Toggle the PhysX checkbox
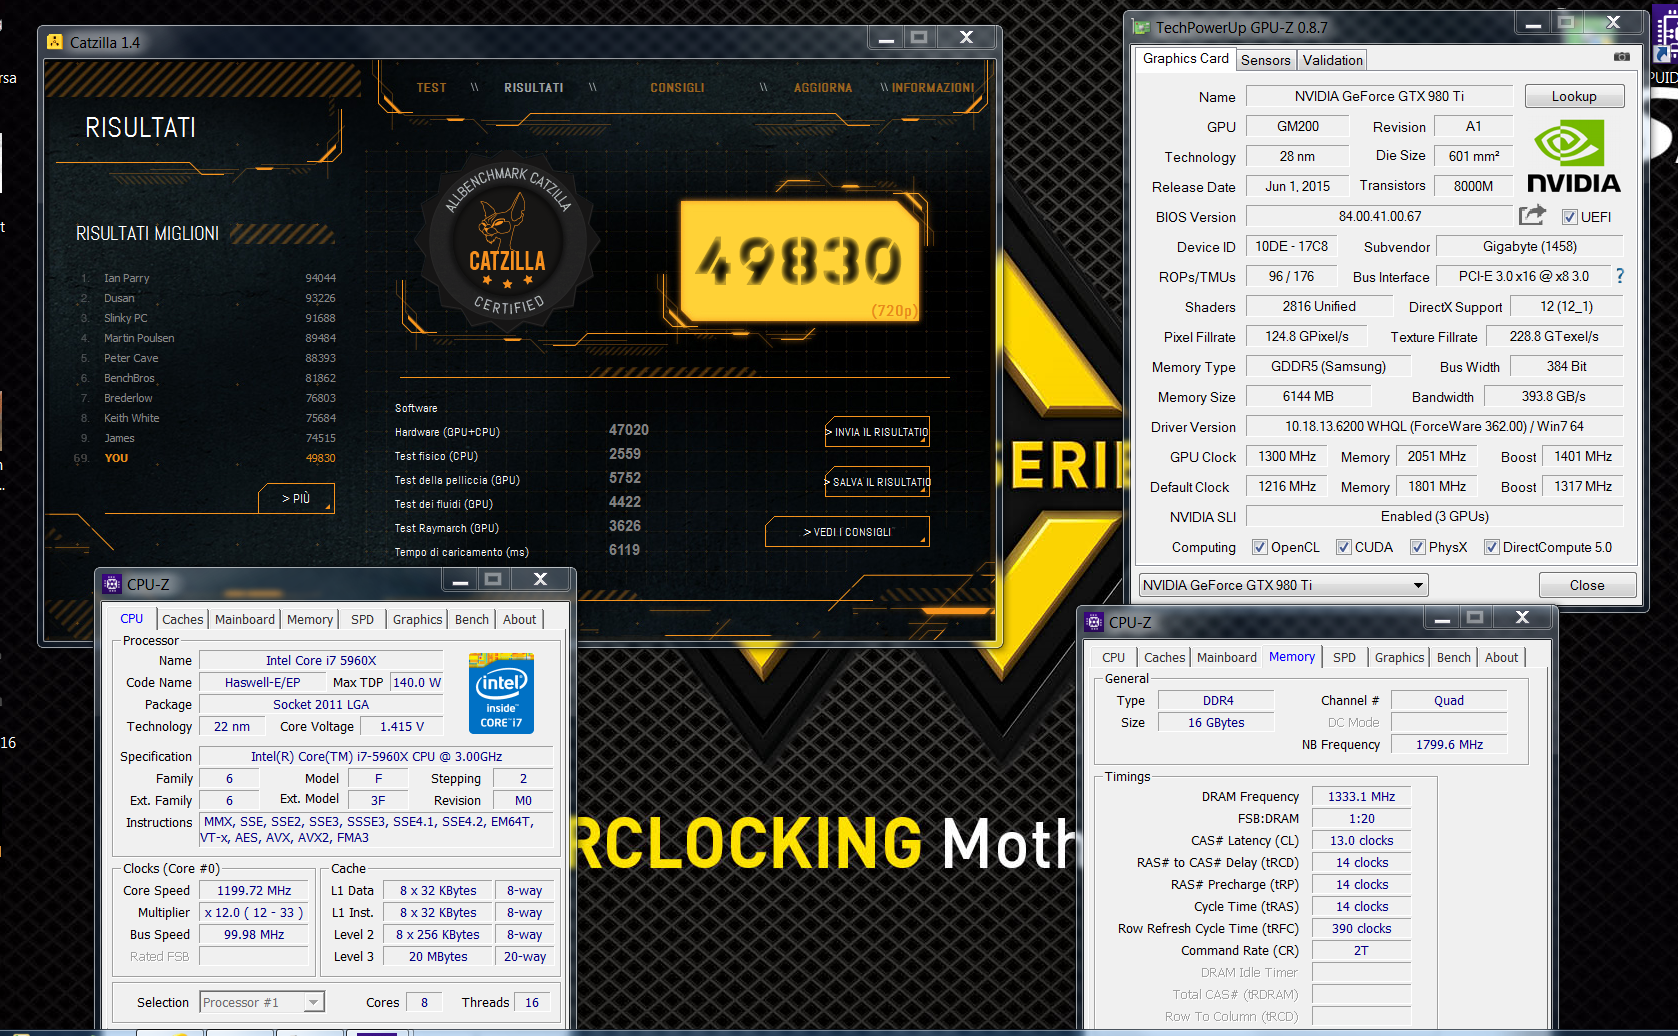1678x1036 pixels. pyautogui.click(x=1418, y=547)
